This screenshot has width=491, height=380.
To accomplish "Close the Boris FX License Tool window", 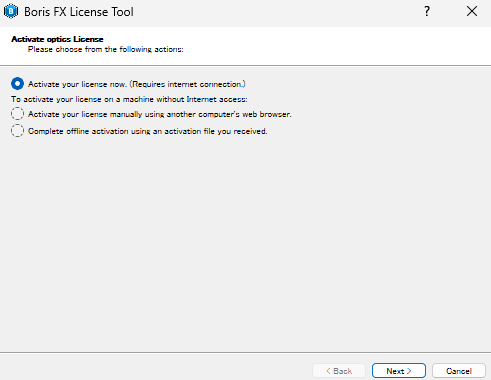I will (472, 11).
